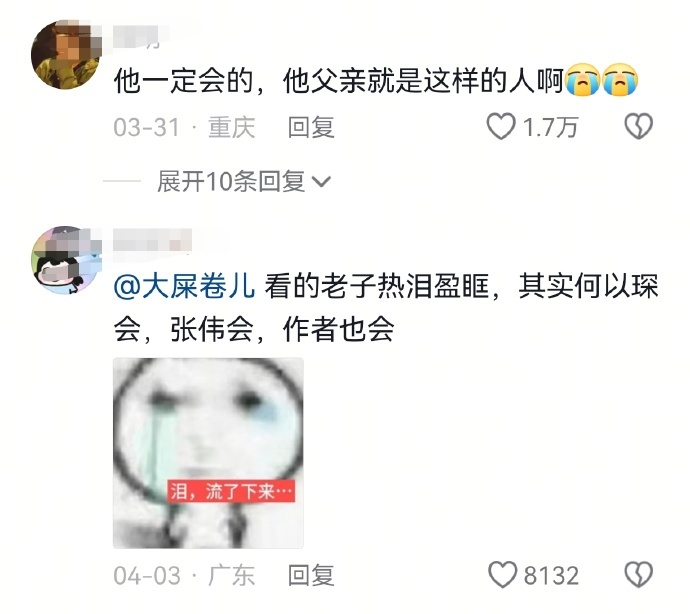Like the second comment showing 8132 likes
690x614 pixels.
(502, 575)
